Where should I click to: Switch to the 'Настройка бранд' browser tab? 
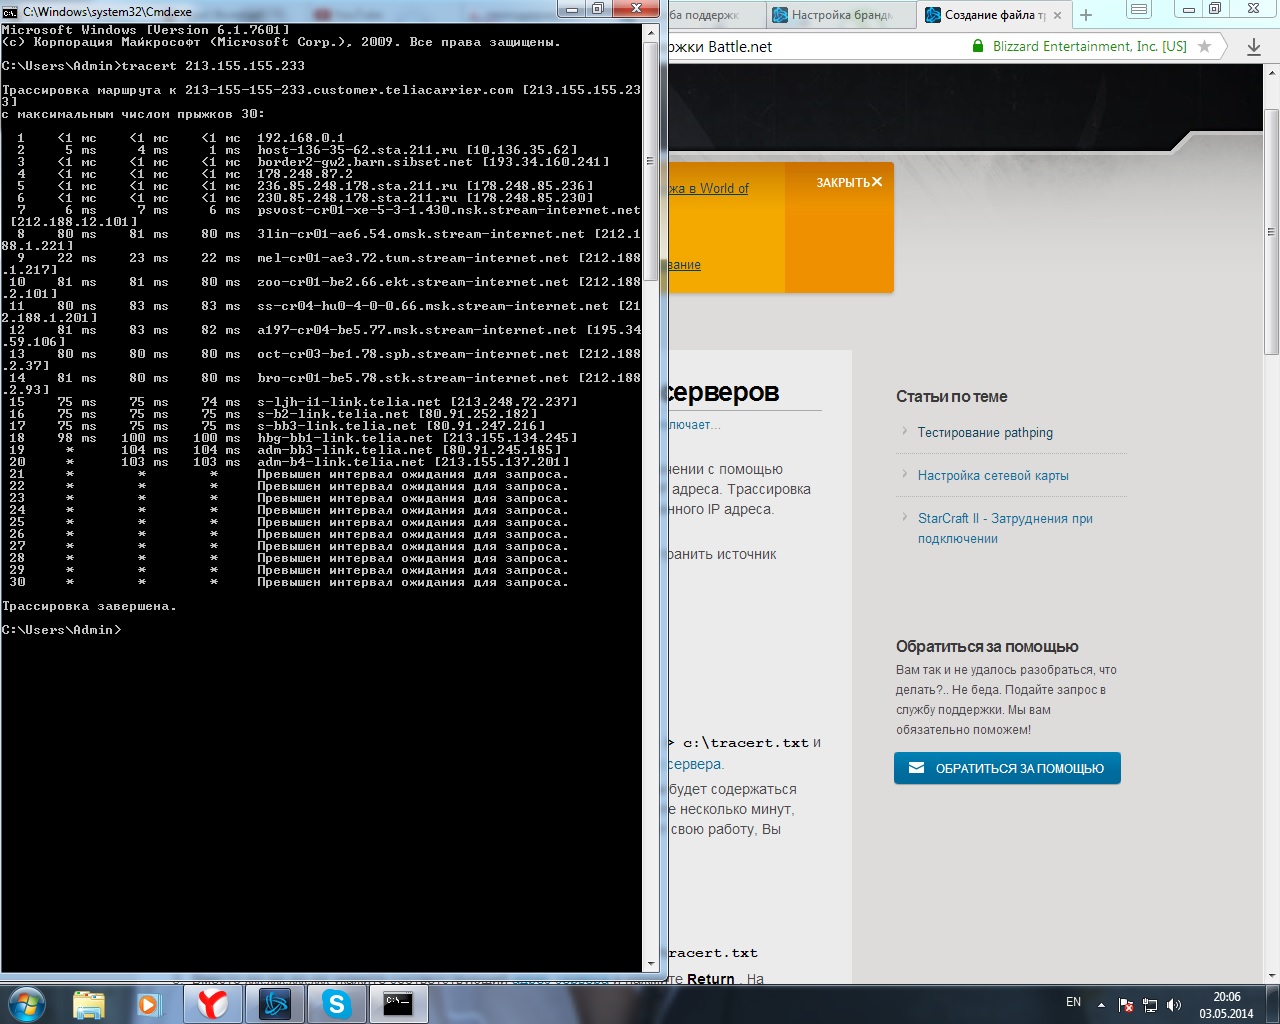pos(840,15)
